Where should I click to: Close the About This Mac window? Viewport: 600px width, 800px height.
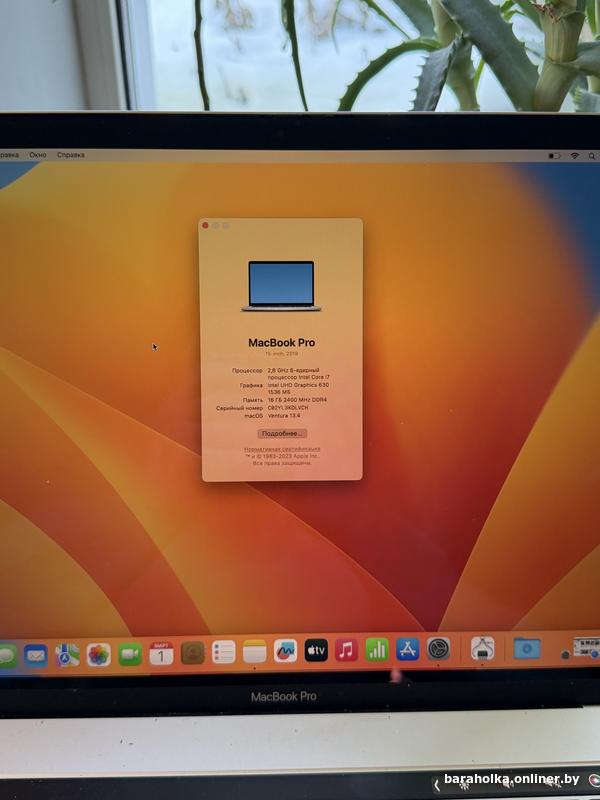[x=205, y=226]
